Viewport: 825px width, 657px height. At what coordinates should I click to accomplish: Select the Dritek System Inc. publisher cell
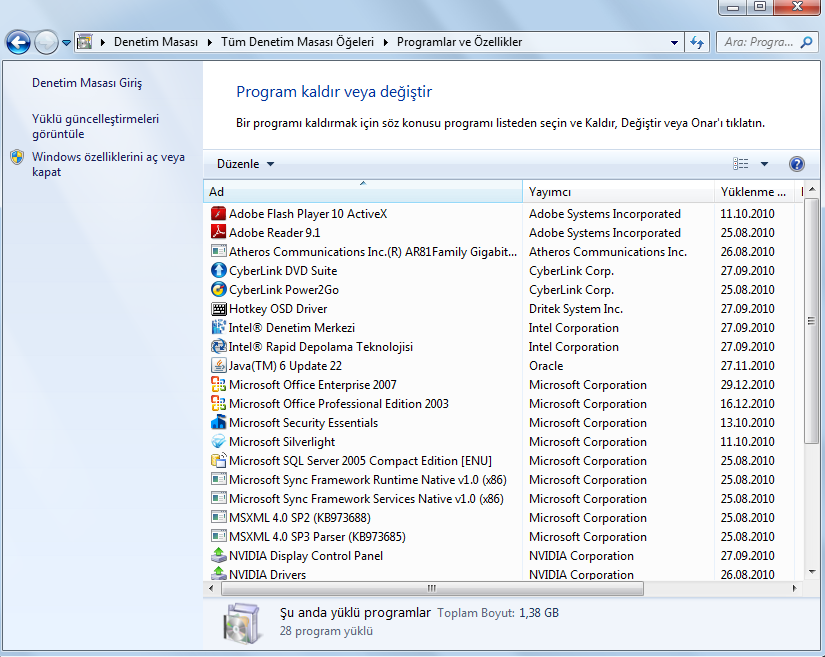(x=576, y=309)
